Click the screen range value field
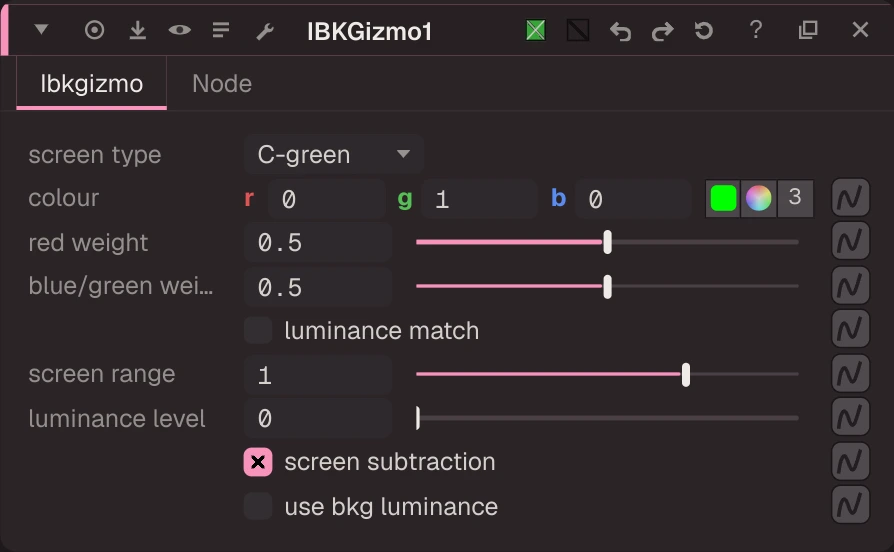 pyautogui.click(x=318, y=375)
